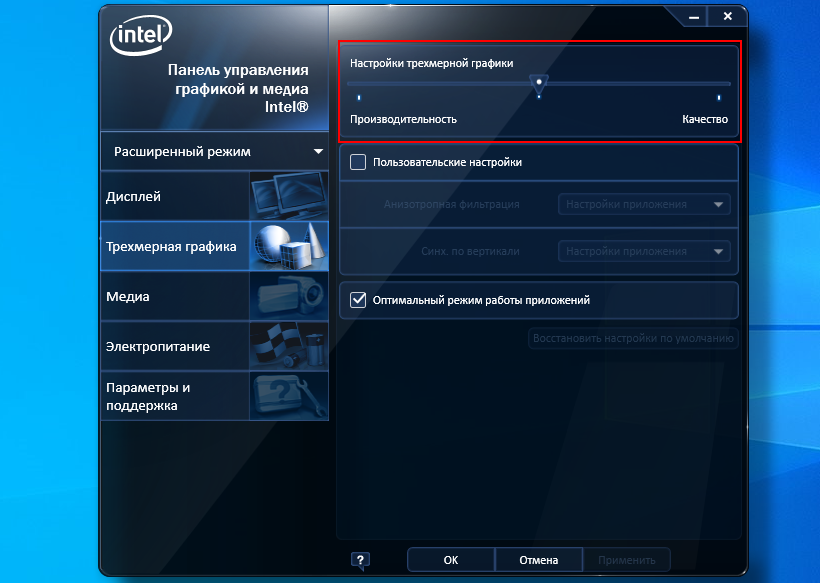Open the Options and support wrench icon

click(289, 396)
